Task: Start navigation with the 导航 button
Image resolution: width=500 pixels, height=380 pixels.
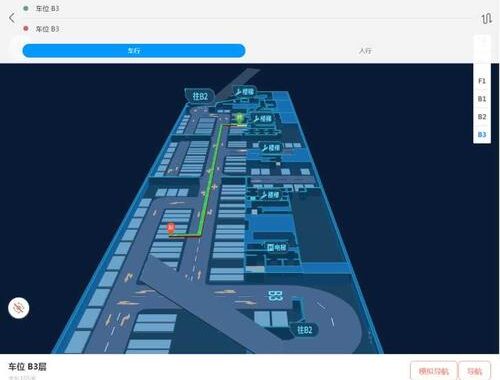Action: point(474,371)
